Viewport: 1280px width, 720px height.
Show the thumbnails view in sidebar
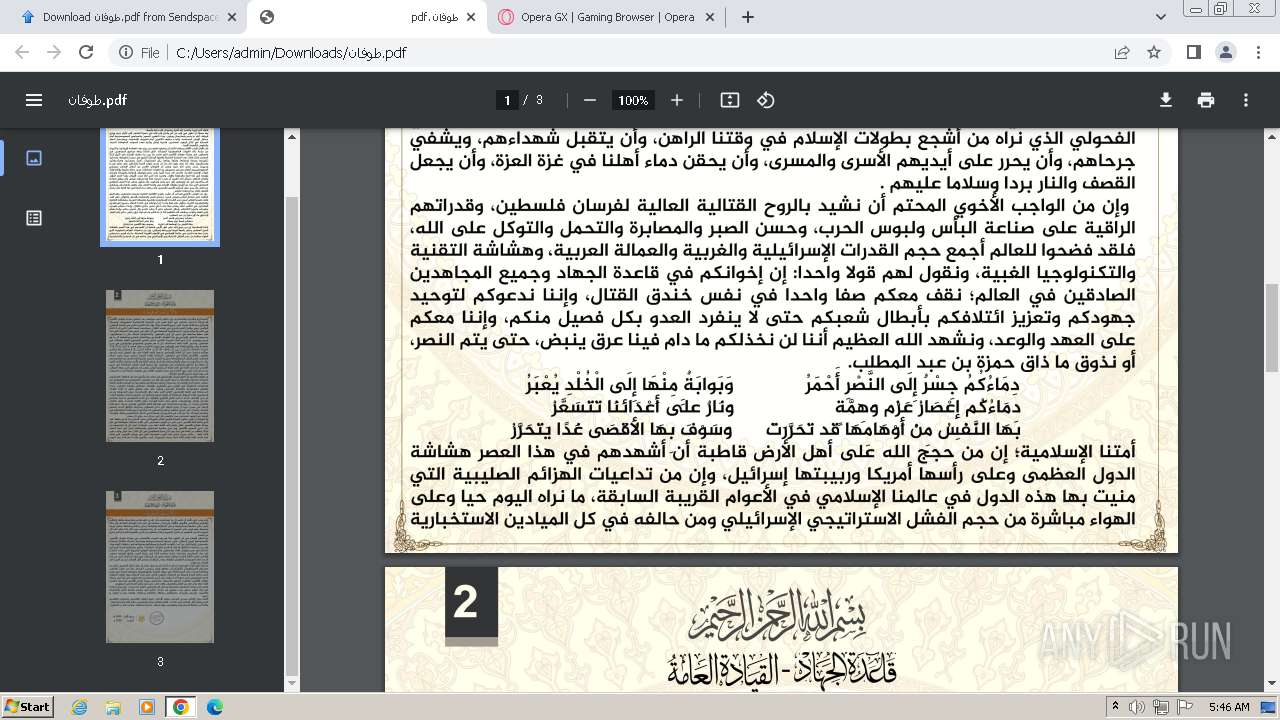(34, 158)
